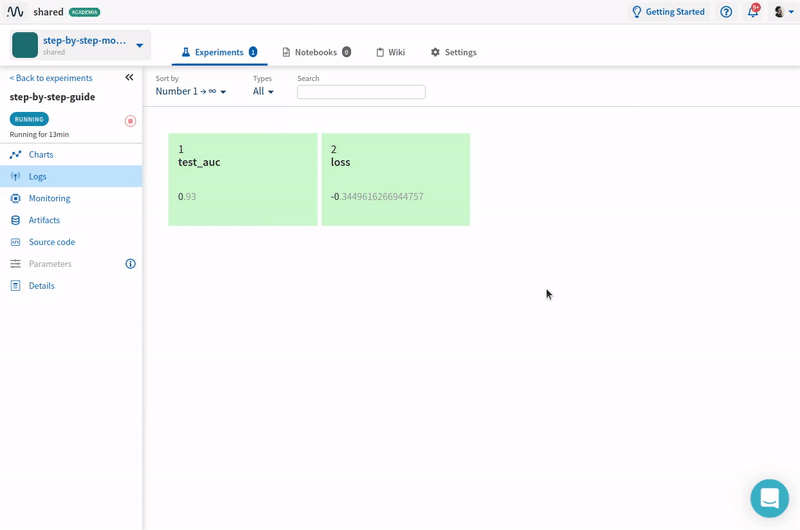The height and width of the screenshot is (530, 800).
Task: Open the Sort by Number dropdown
Action: (x=190, y=91)
